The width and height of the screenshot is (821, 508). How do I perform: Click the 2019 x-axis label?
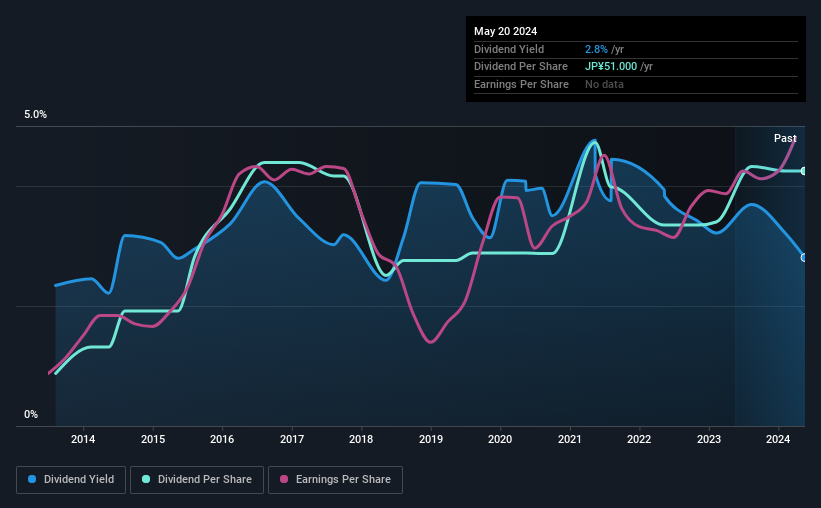tap(431, 439)
